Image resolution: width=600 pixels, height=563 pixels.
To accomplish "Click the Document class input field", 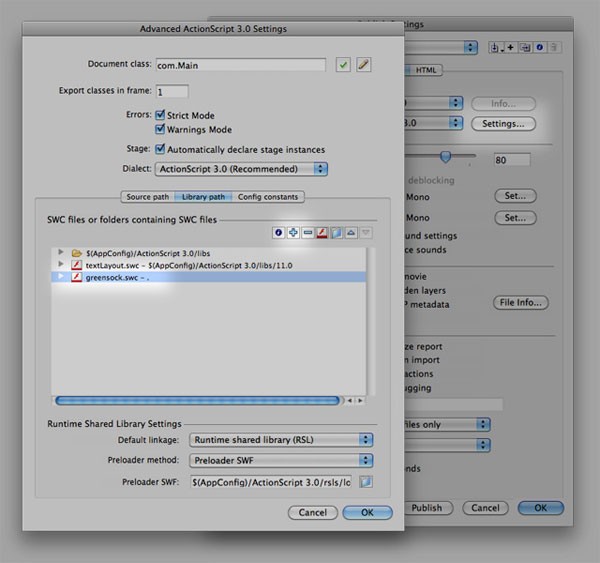I will coord(241,65).
